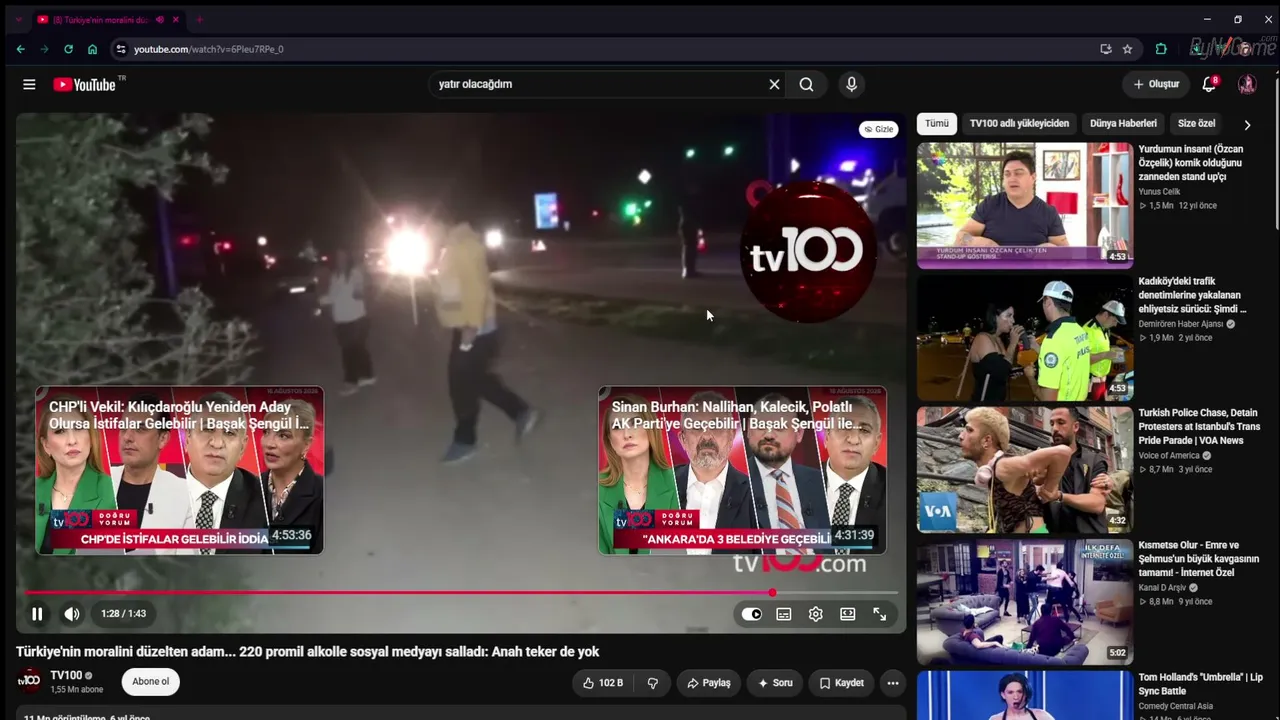
Task: Open the browser extensions puzzle icon
Action: coord(1161,49)
